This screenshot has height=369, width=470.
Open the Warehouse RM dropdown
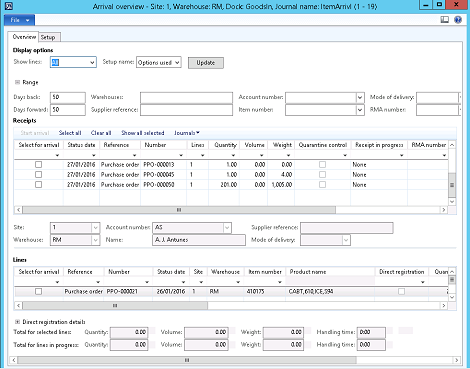point(95,240)
